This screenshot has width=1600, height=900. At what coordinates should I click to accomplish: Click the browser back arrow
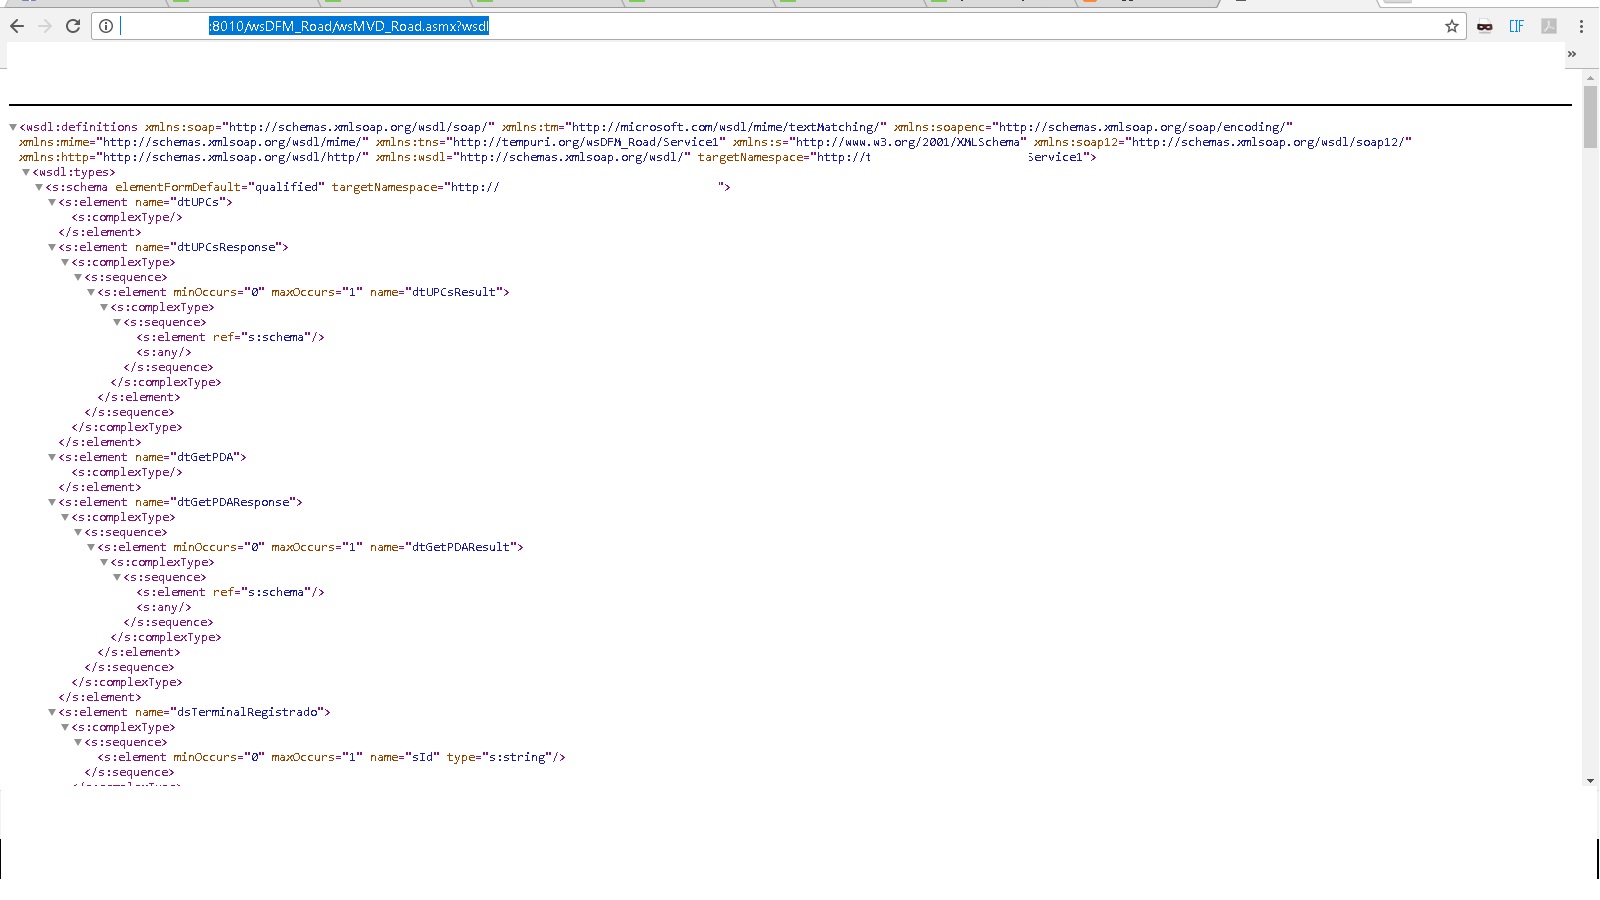point(17,26)
